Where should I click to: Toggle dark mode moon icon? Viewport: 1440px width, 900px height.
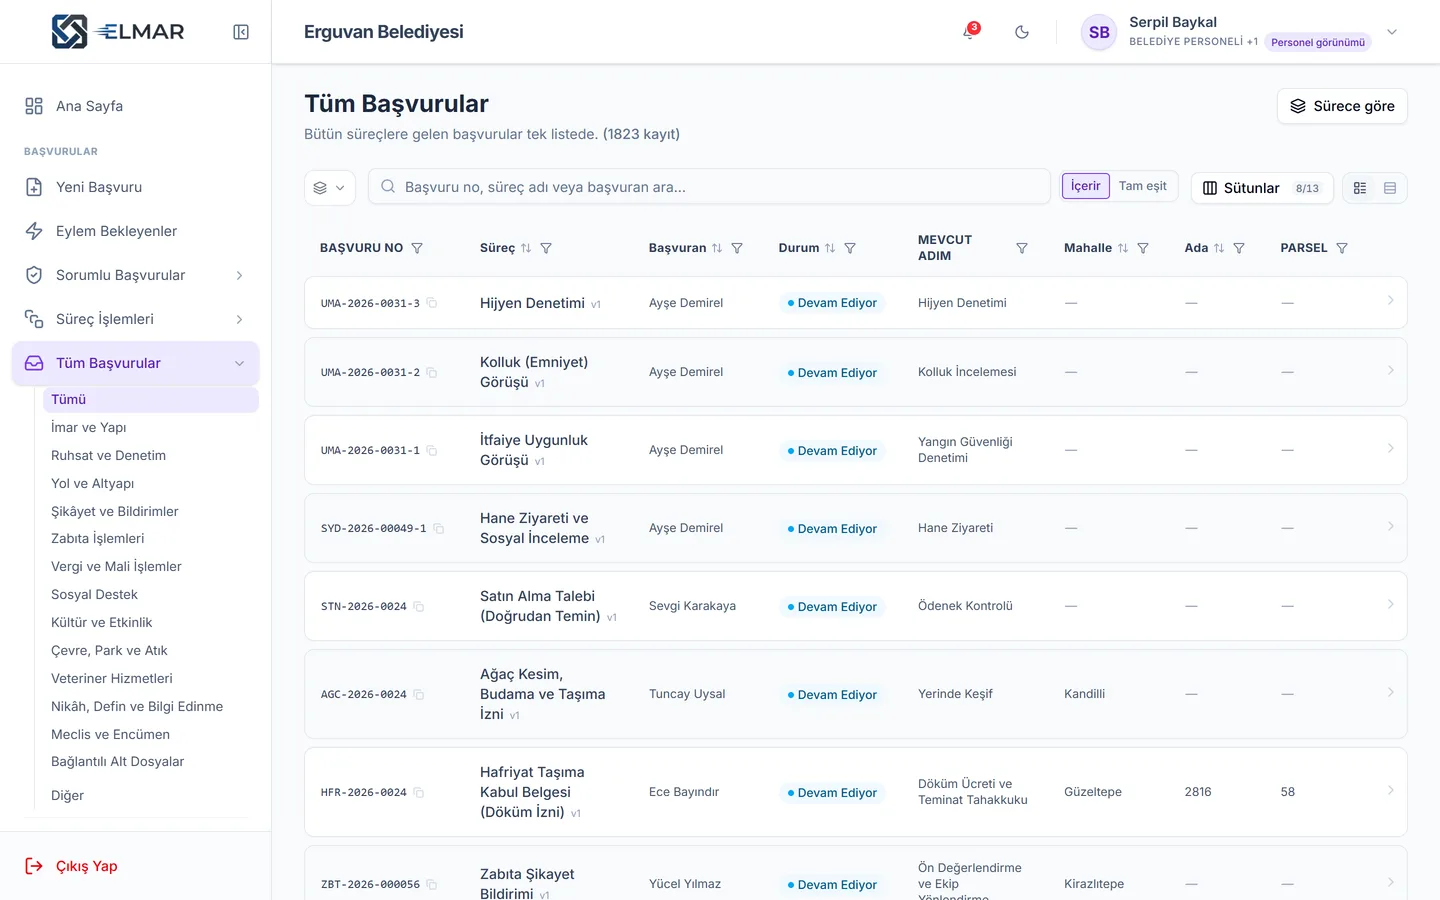1022,32
